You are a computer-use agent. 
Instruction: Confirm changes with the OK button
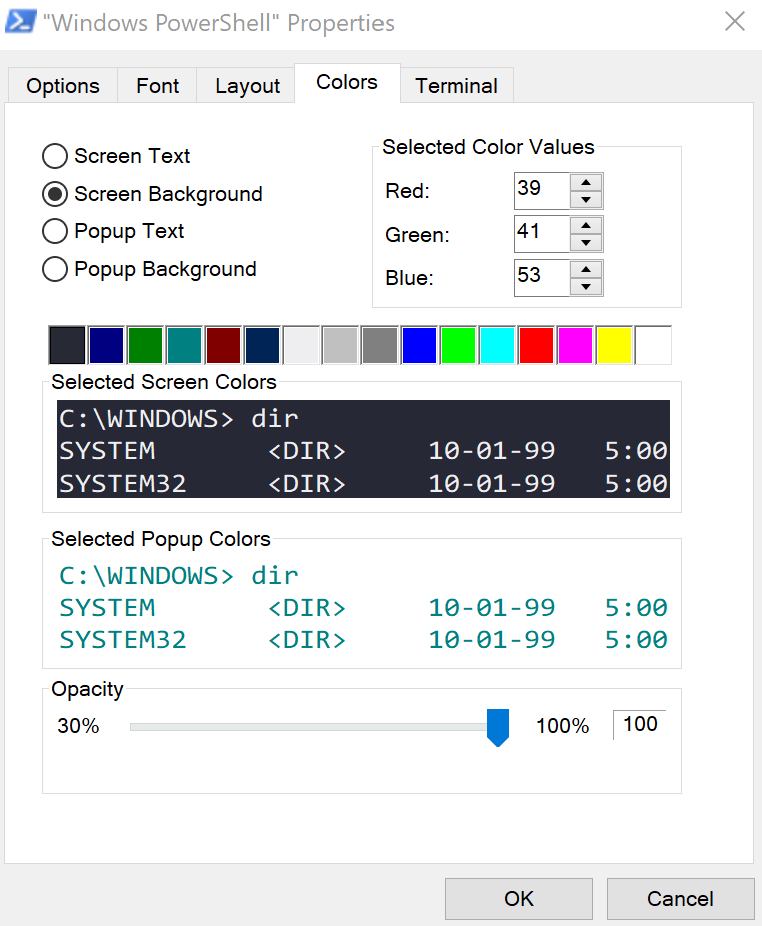(518, 898)
